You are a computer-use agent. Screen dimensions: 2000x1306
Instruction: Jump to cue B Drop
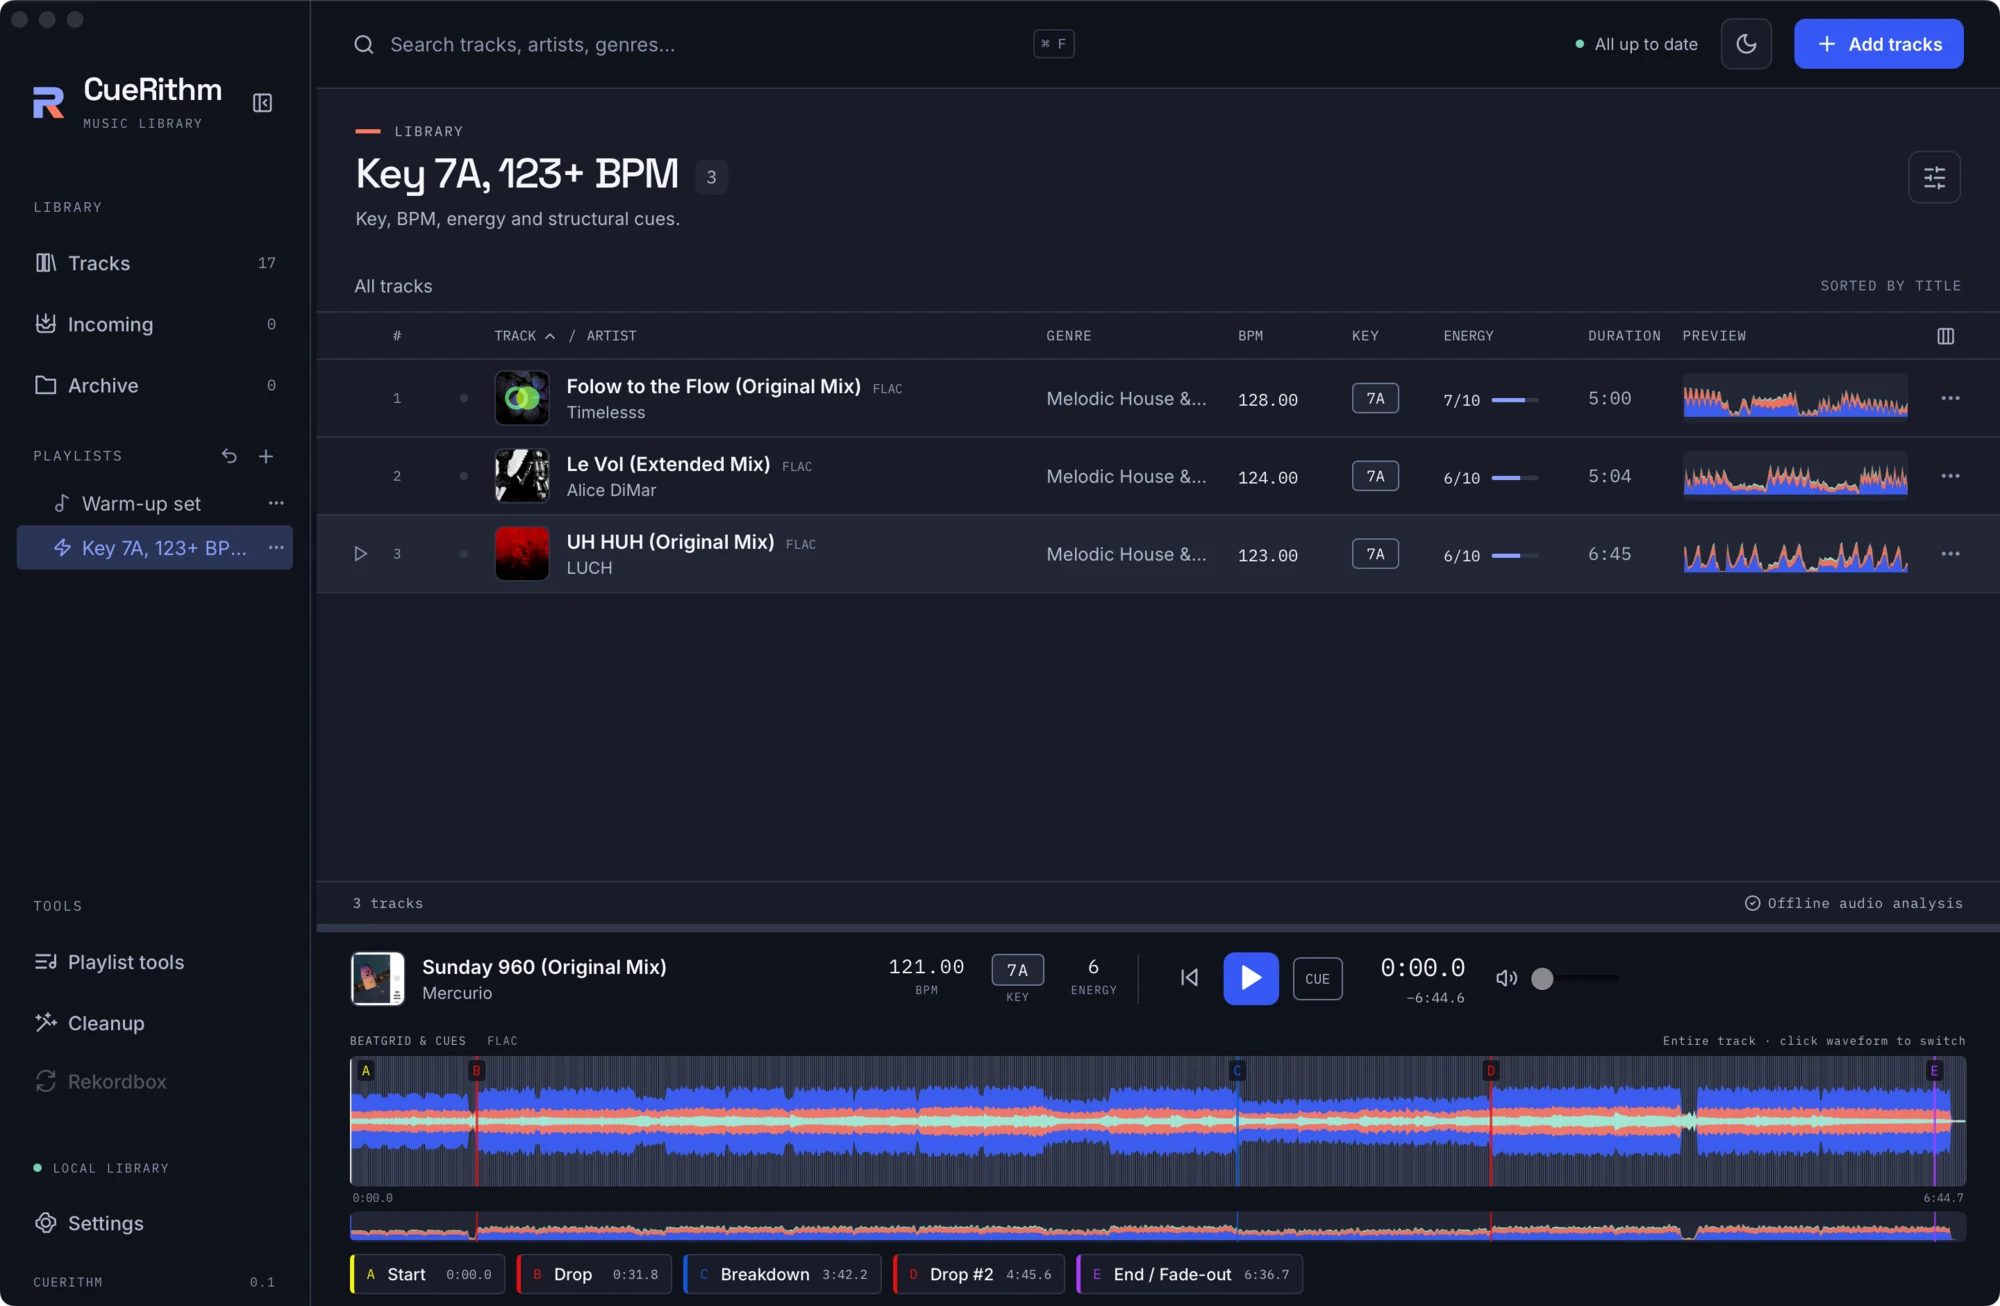pos(594,1274)
